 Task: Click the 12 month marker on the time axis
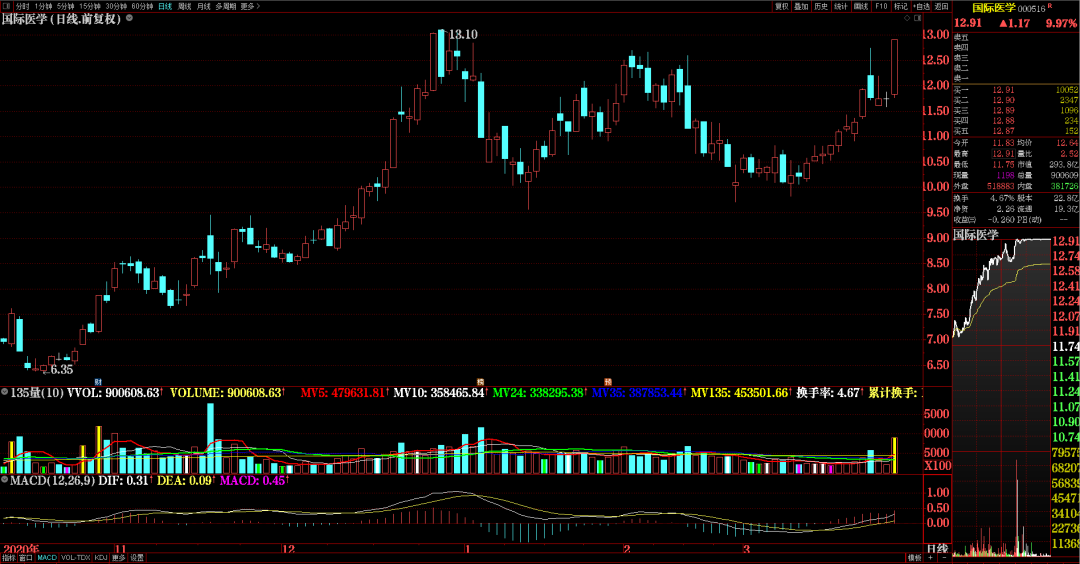pos(289,550)
